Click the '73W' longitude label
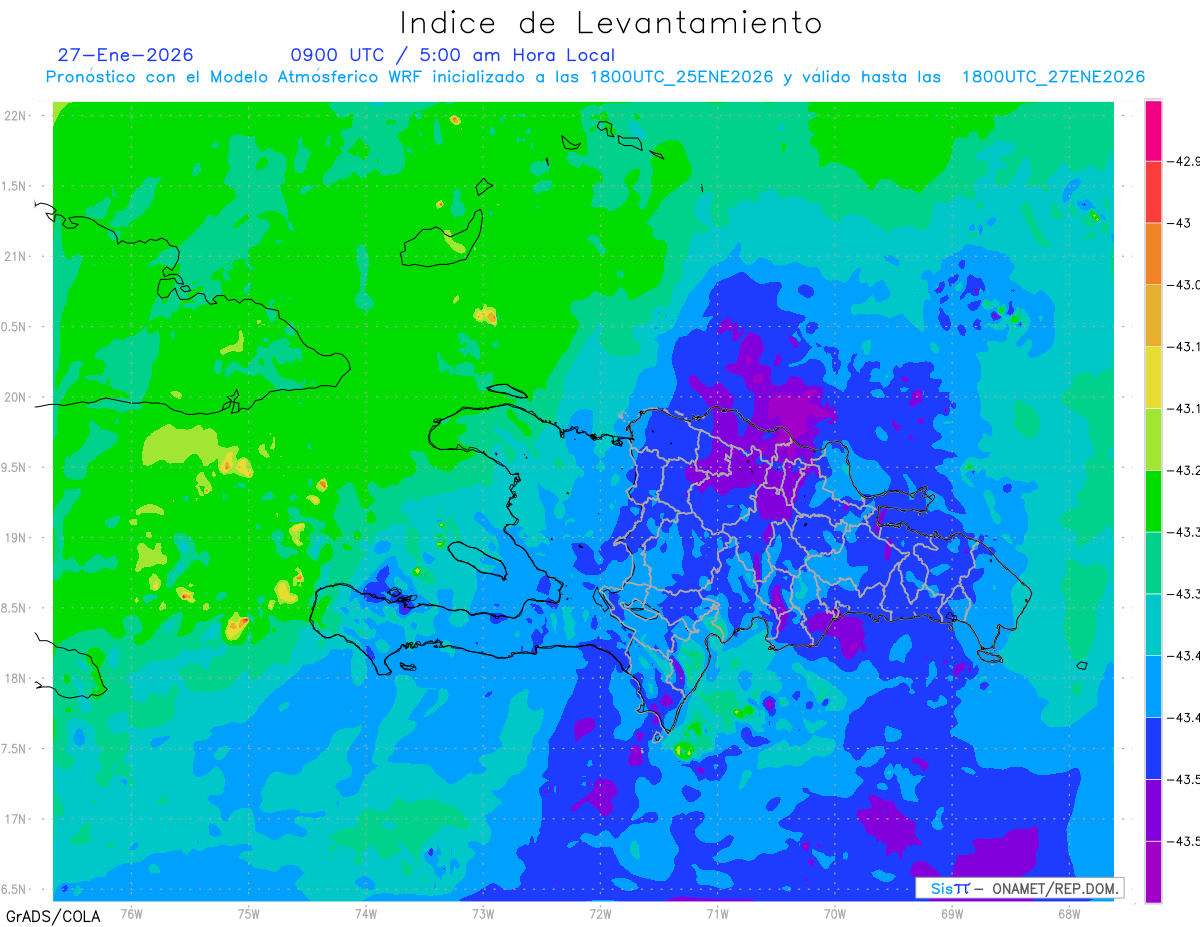The image size is (1200, 927). 483,912
